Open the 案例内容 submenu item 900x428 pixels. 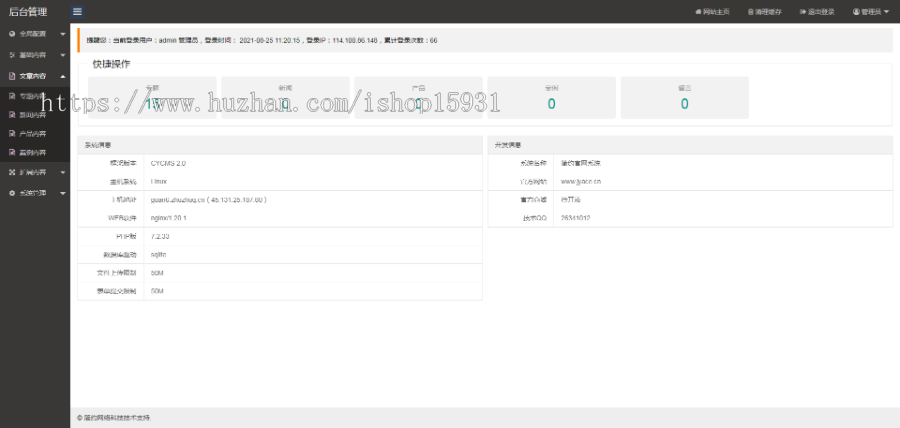pos(35,153)
